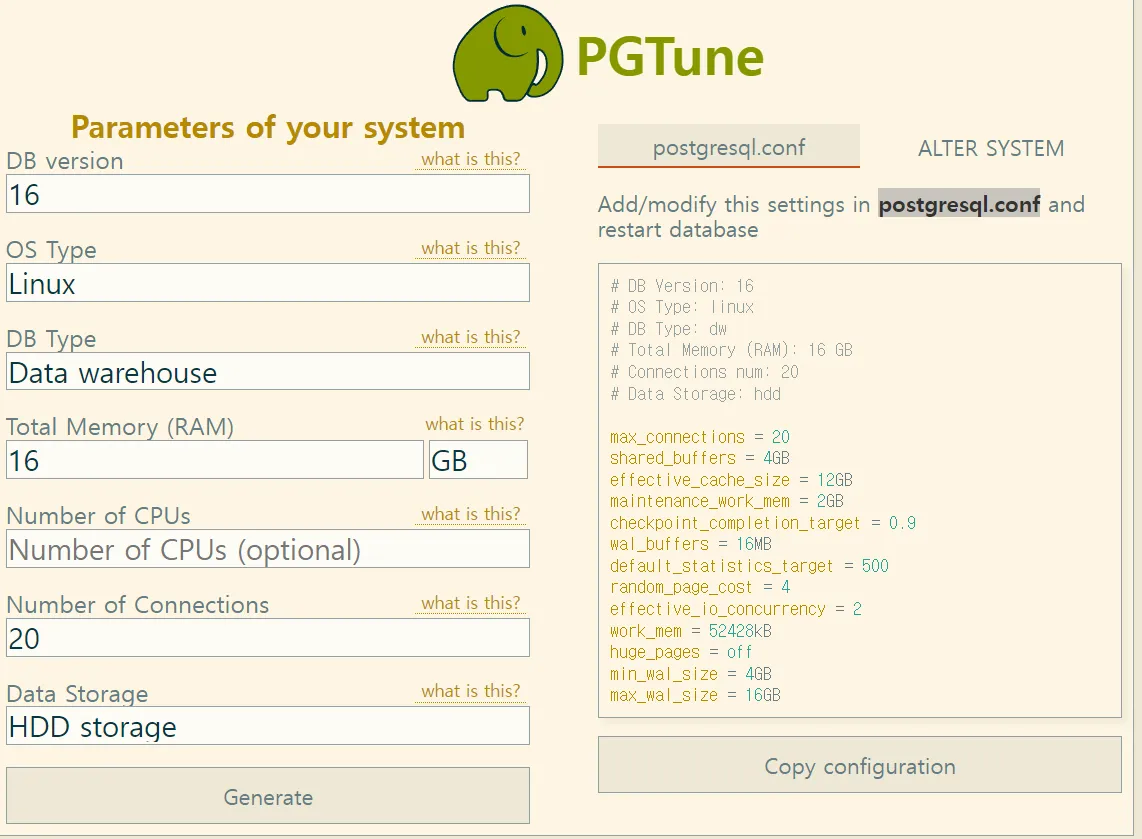Switch to the ALTER SYSTEM tab
This screenshot has height=839, width=1142.
coord(991,148)
